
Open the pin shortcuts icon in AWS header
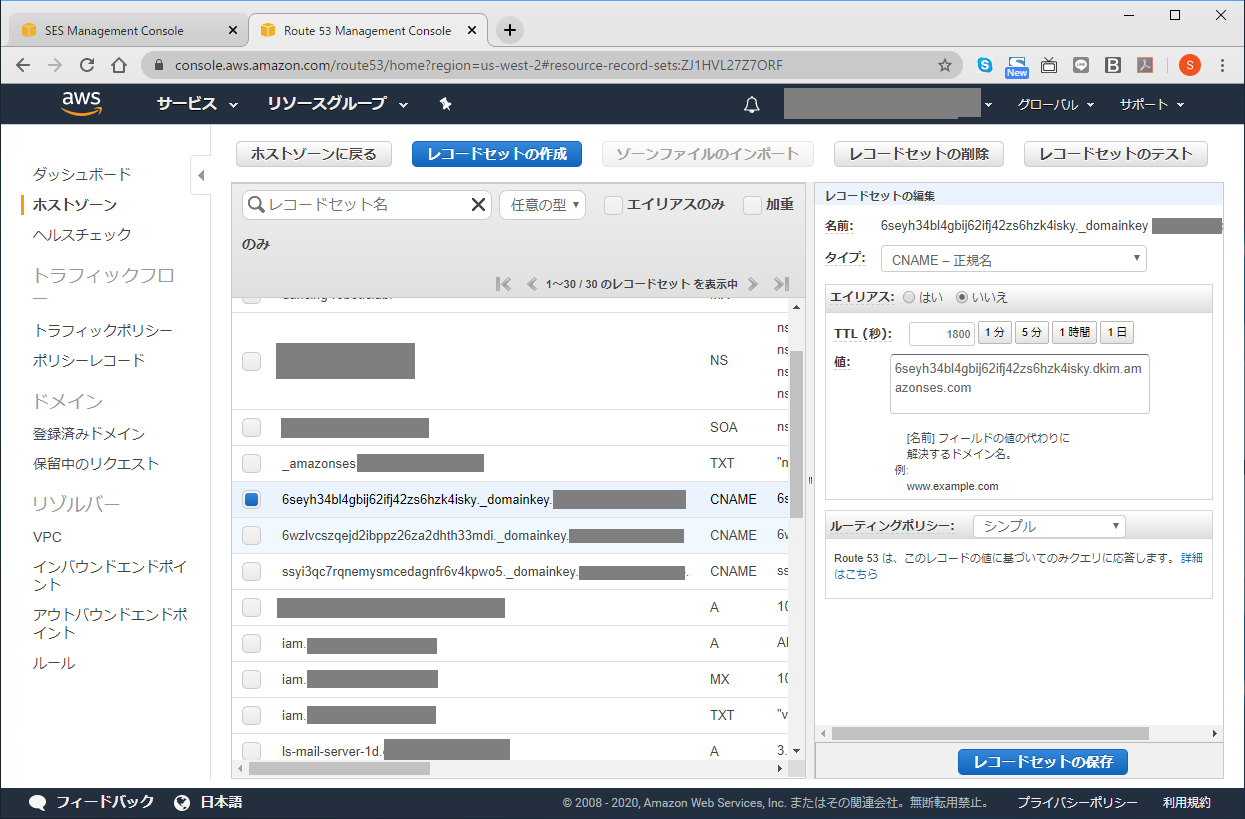(446, 104)
